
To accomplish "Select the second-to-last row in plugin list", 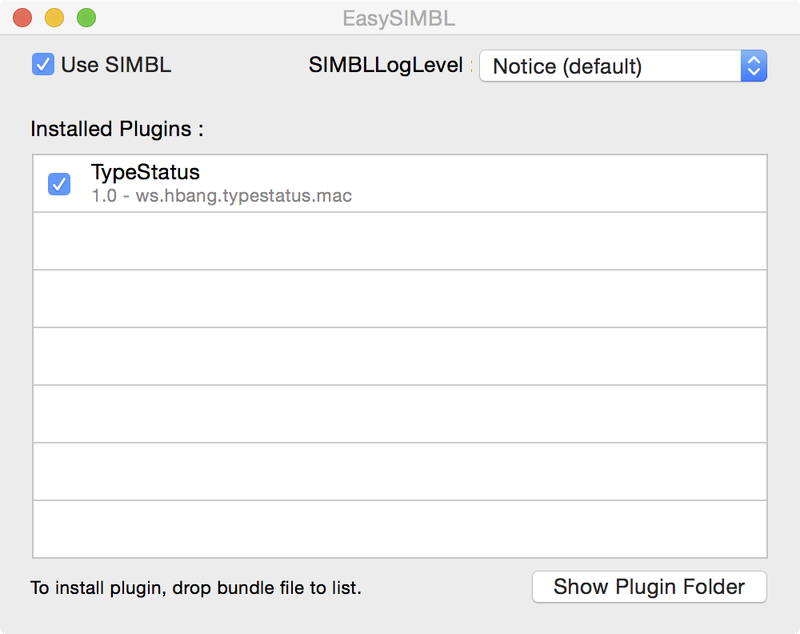I will (x=400, y=472).
